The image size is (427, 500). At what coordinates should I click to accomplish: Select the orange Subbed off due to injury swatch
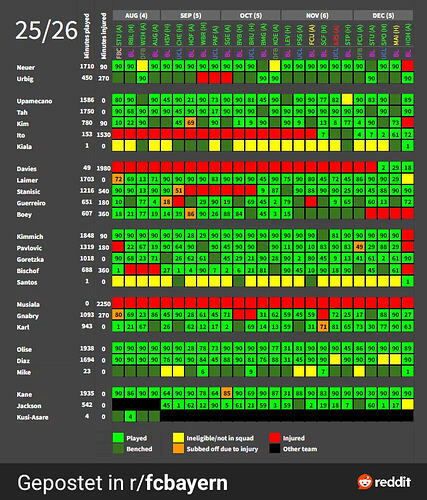(178, 449)
